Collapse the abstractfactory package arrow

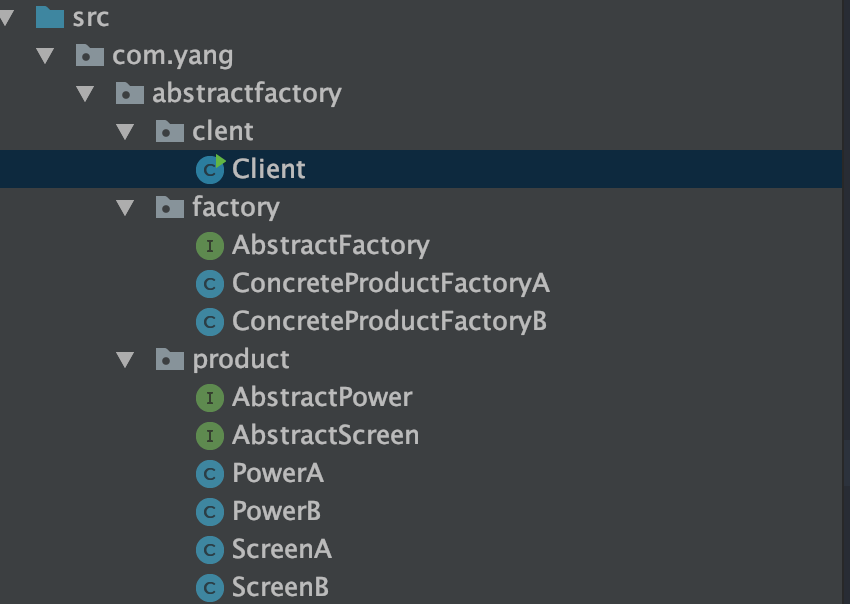[85, 93]
